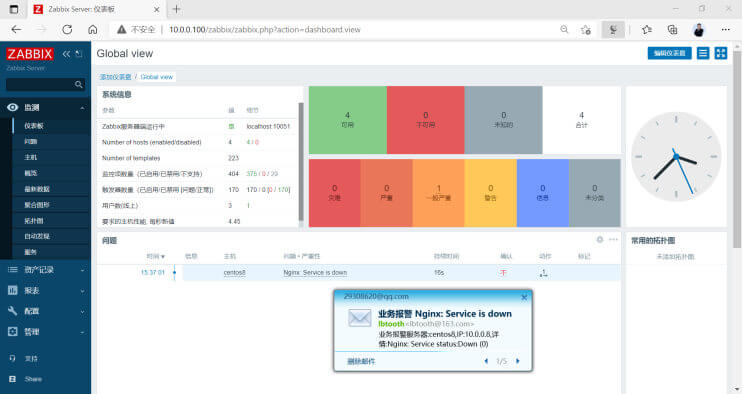Close the email notification popup
Viewport: 742px width, 394px height.
524,298
